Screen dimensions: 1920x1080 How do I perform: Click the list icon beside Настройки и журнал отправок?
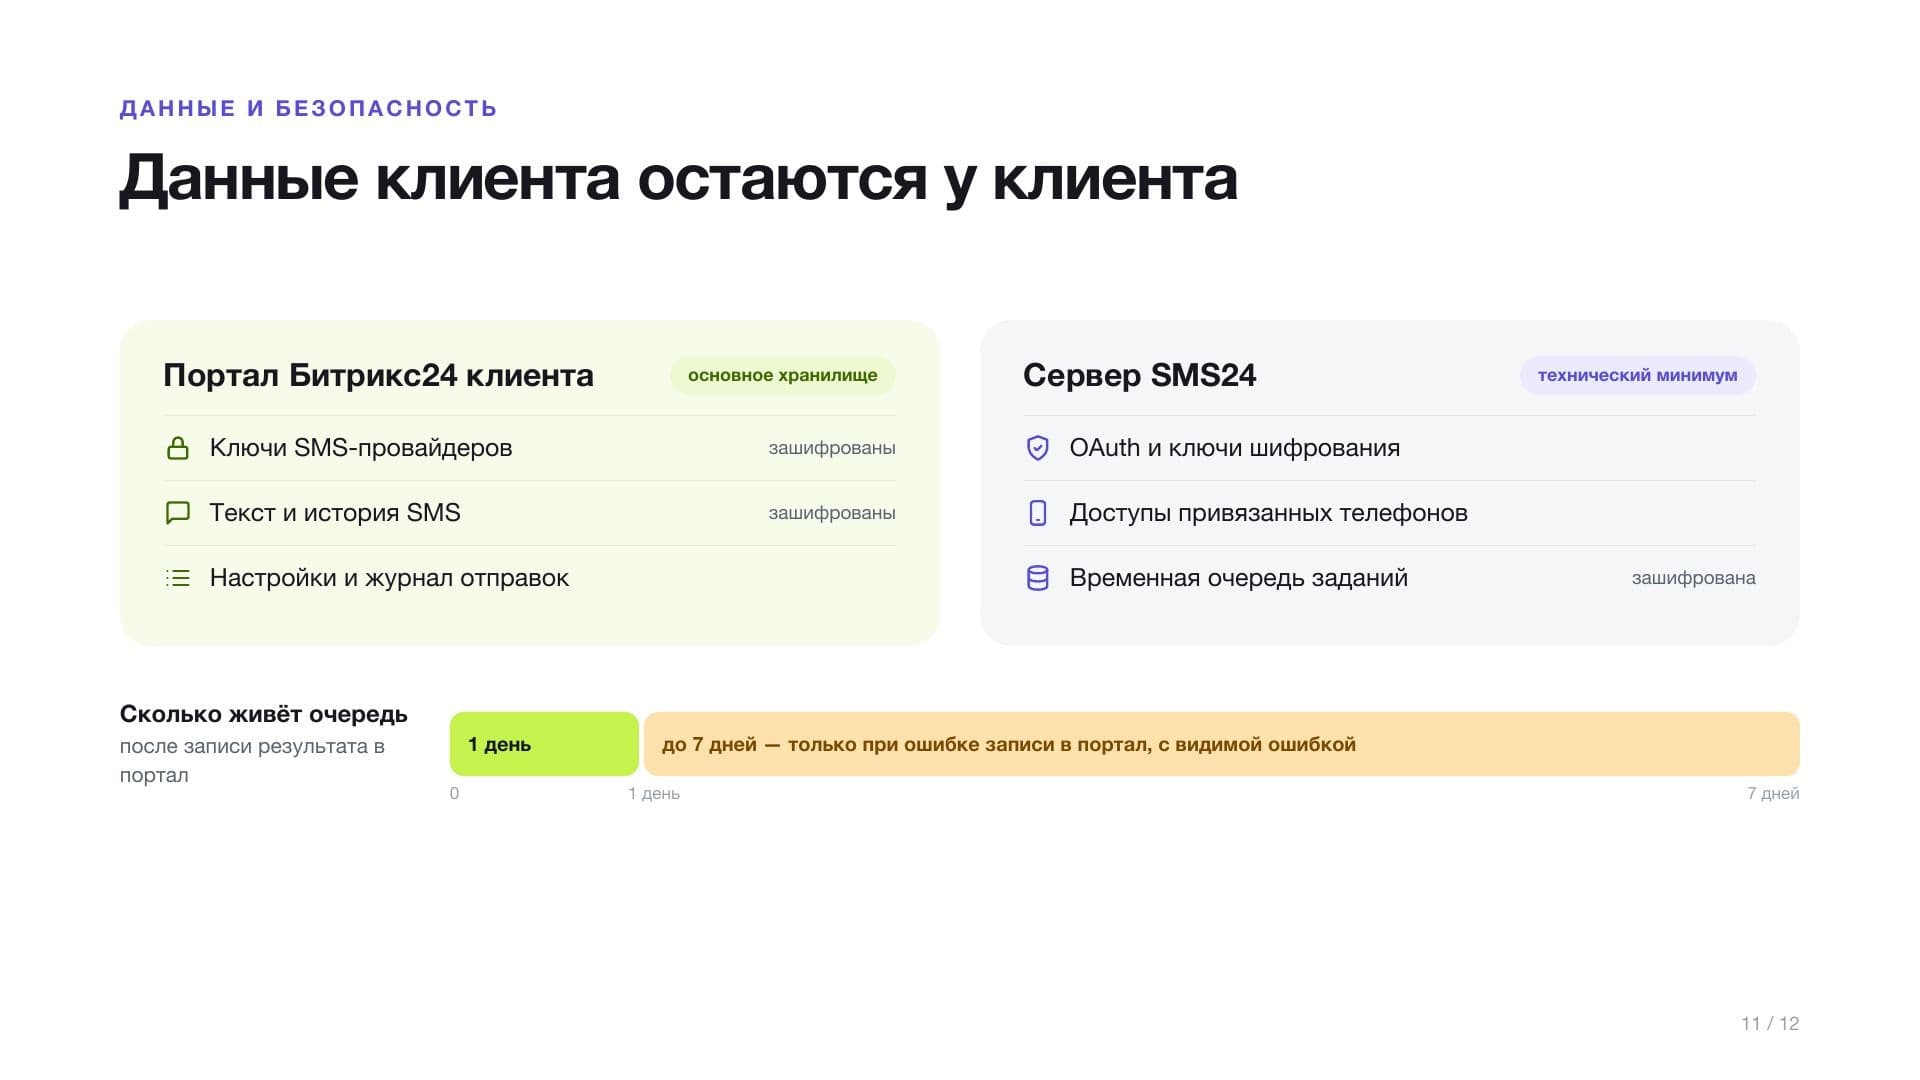(x=178, y=578)
